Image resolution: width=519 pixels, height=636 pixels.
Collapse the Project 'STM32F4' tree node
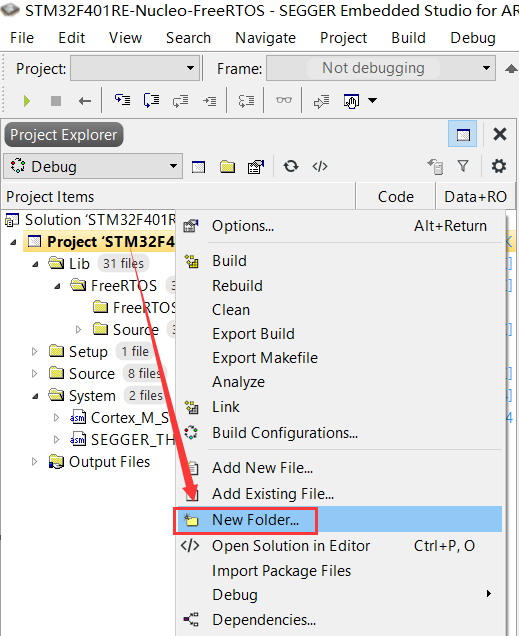click(14, 242)
